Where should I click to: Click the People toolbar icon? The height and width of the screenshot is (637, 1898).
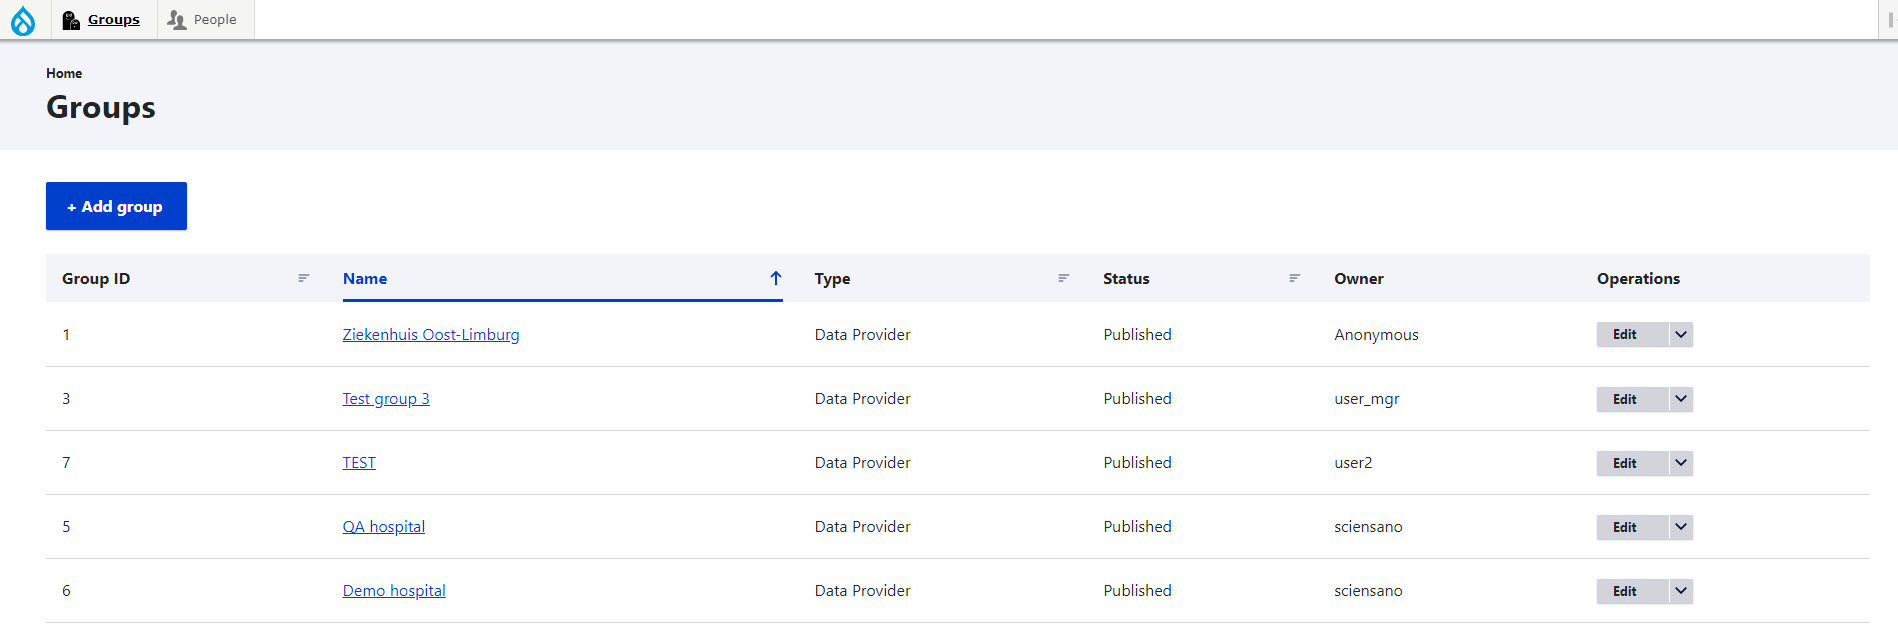[177, 20]
